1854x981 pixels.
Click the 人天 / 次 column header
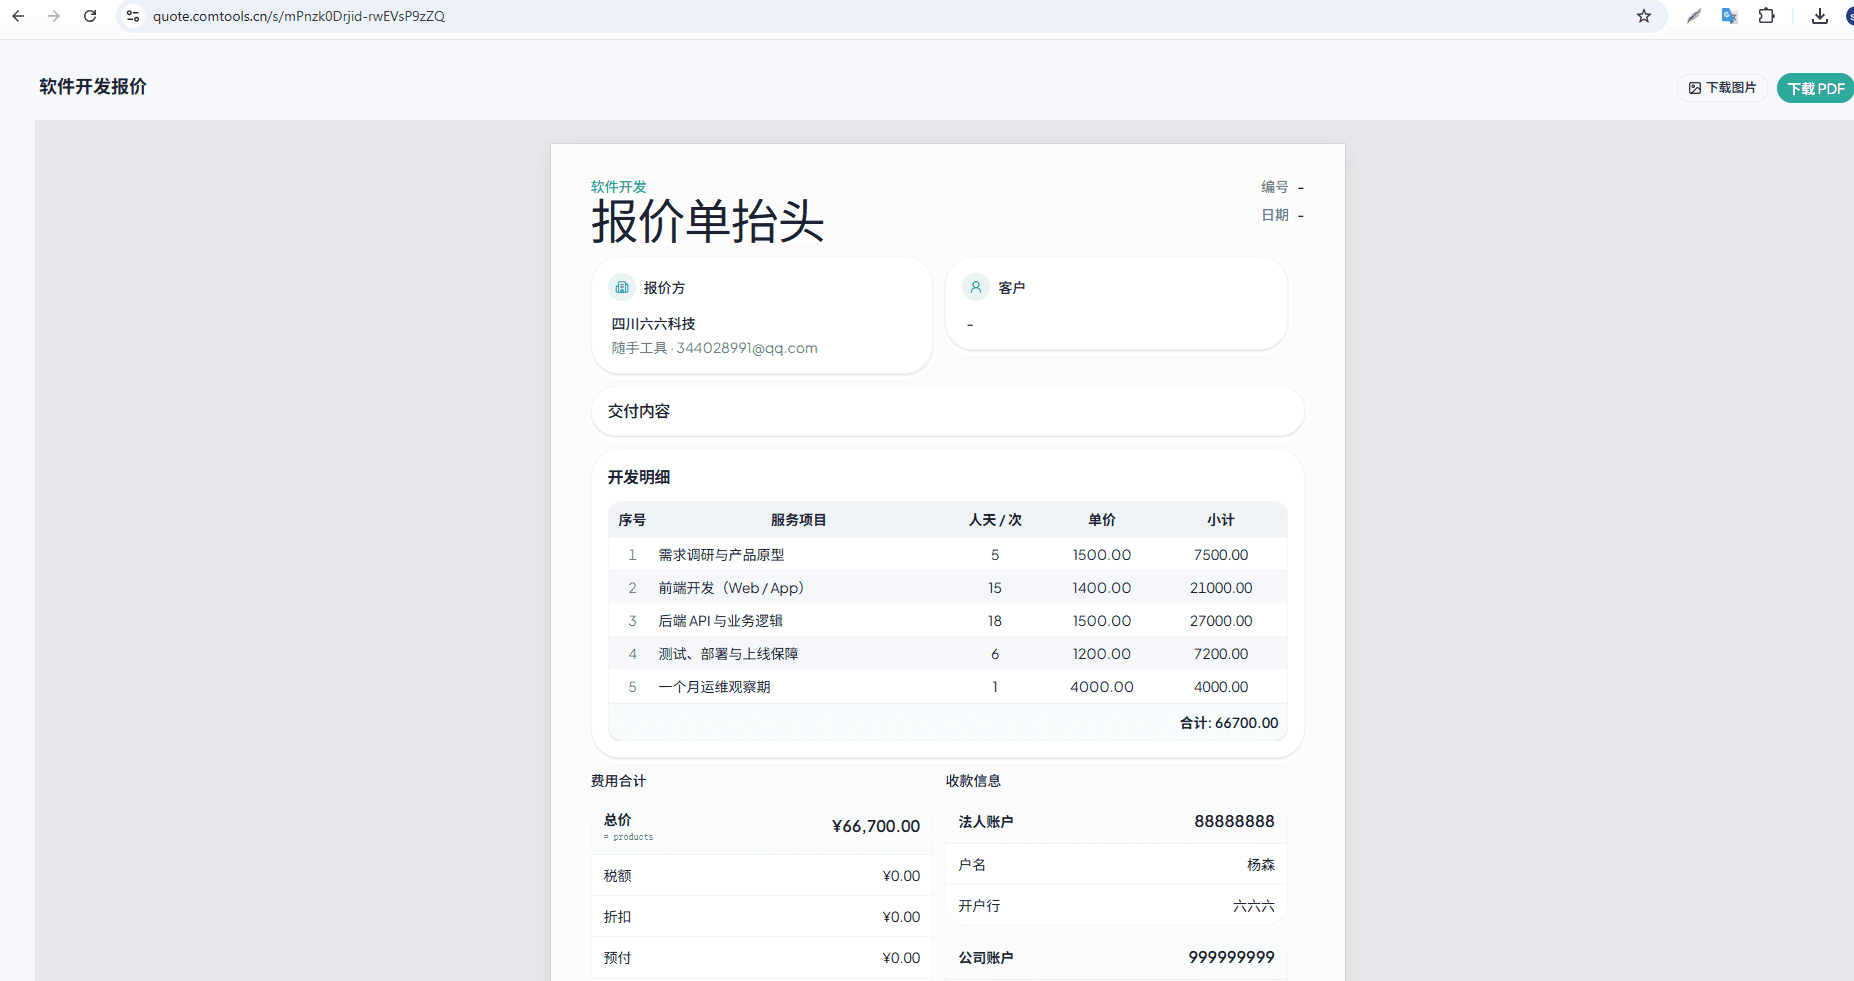[995, 520]
